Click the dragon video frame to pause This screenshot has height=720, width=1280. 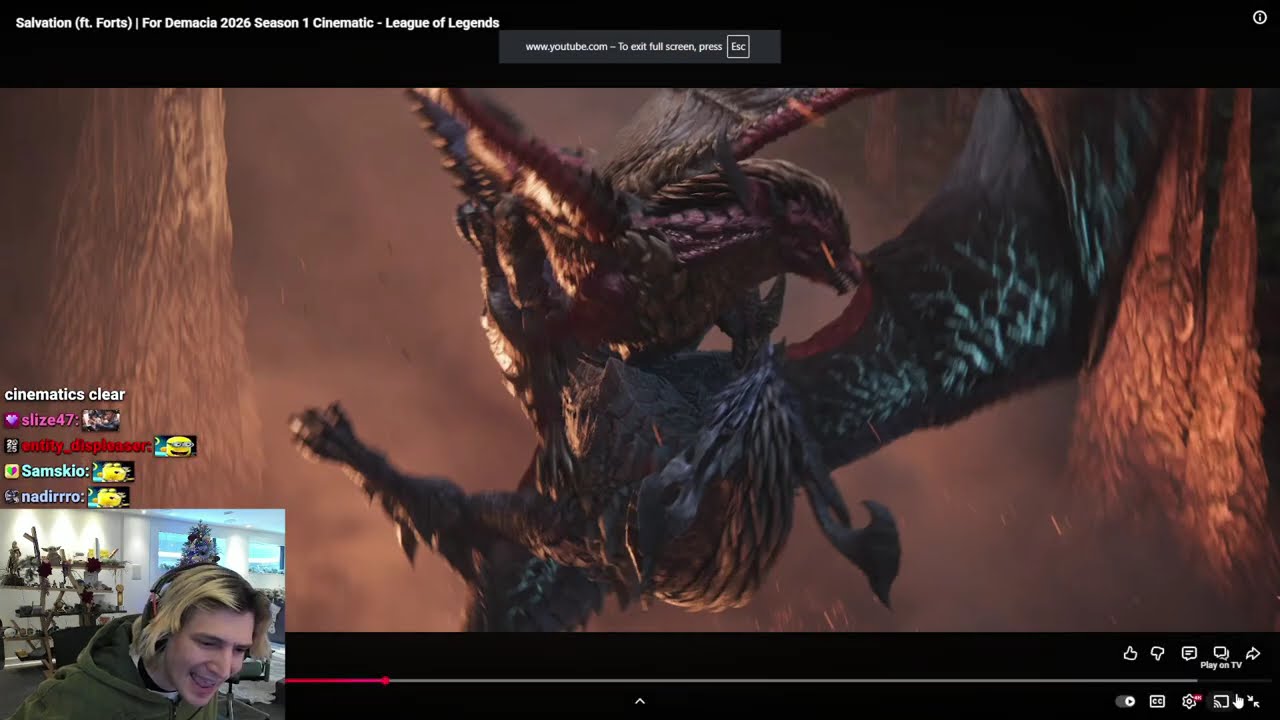640,360
